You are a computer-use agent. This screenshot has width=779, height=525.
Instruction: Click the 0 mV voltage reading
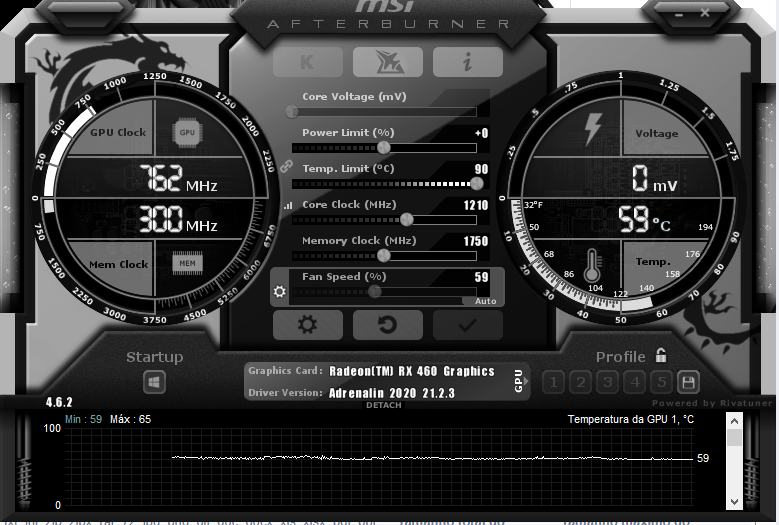654,179
